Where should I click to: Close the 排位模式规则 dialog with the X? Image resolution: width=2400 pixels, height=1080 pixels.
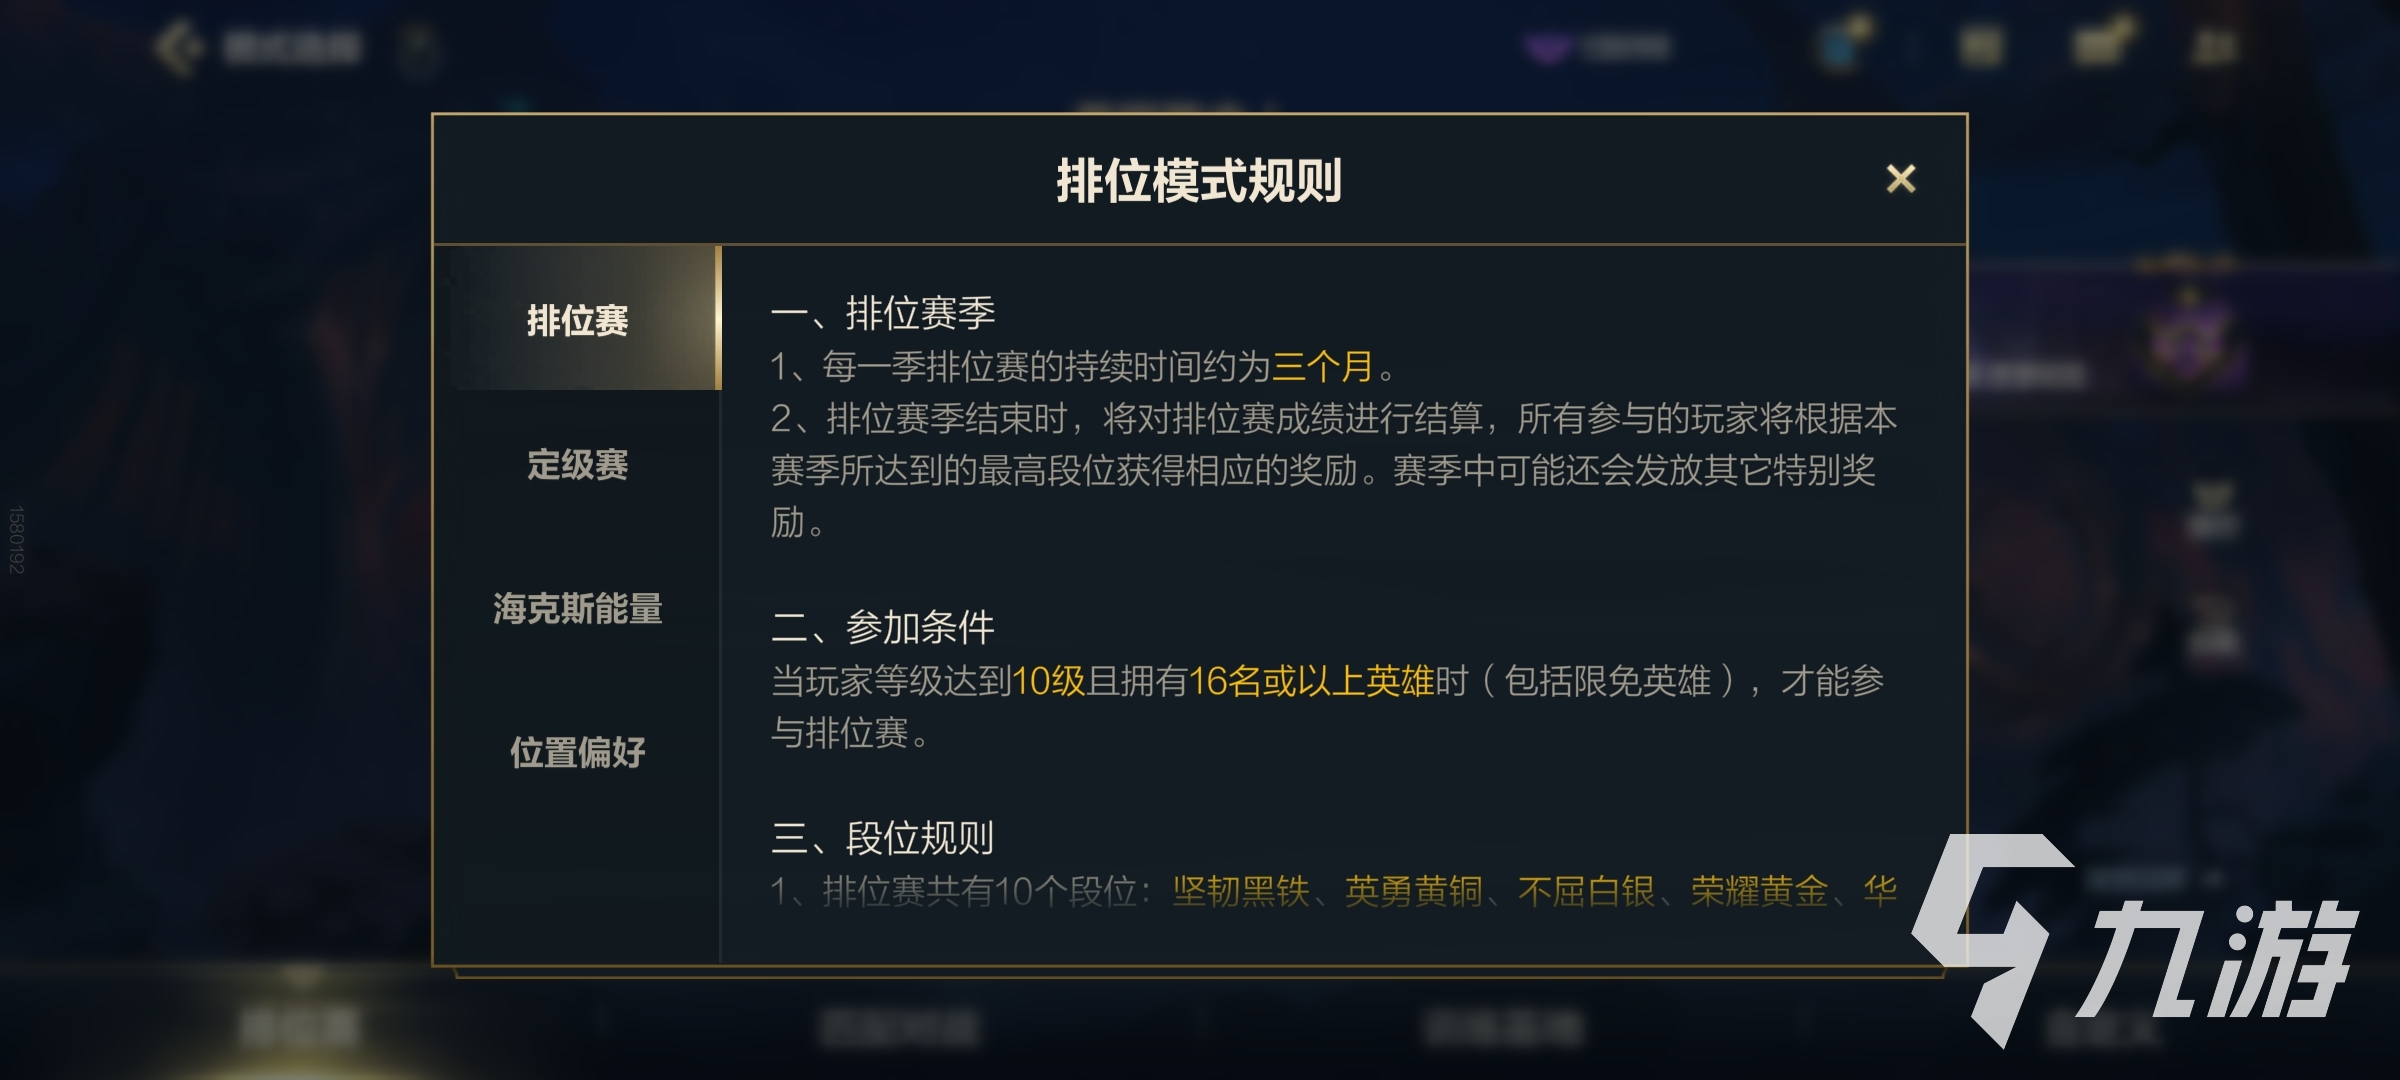coord(1900,180)
